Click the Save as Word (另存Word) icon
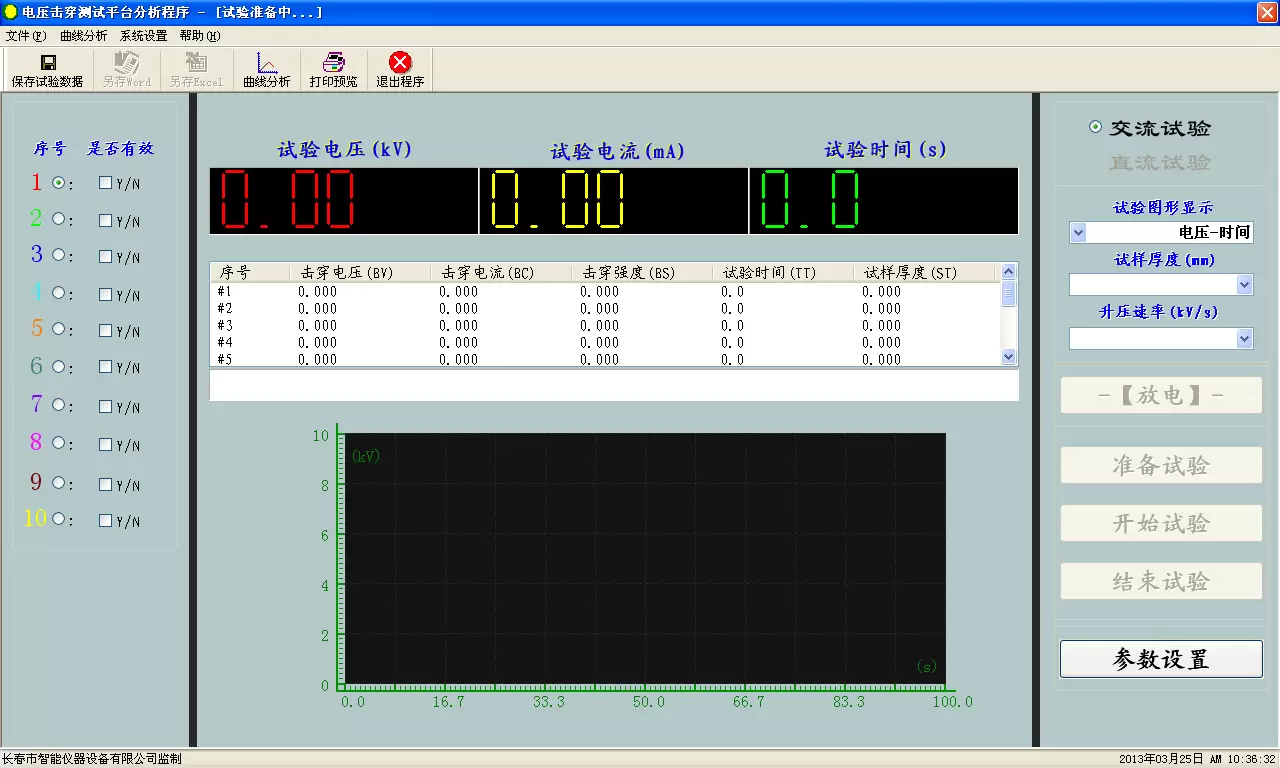The height and width of the screenshot is (768, 1280). tap(127, 64)
